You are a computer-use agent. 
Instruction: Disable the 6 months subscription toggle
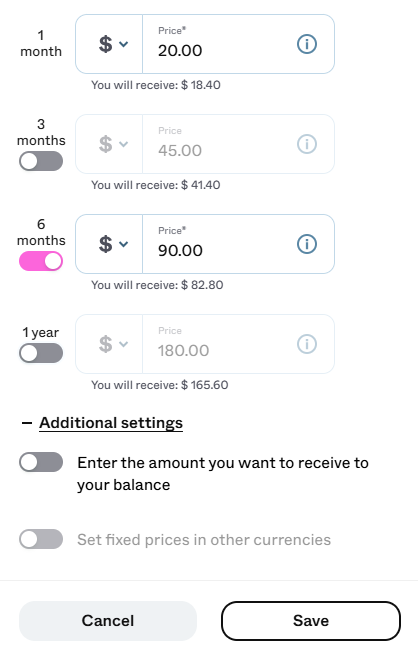pos(41,262)
